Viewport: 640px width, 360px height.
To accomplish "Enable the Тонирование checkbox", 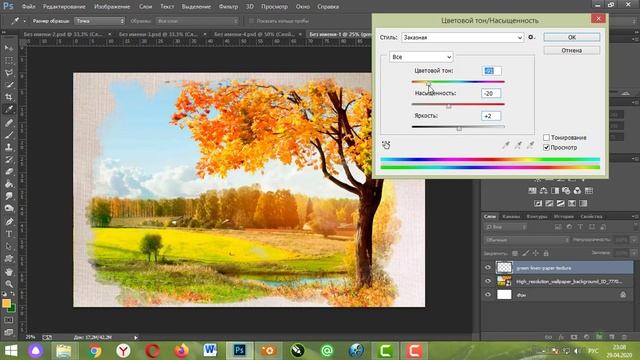I will coord(546,138).
